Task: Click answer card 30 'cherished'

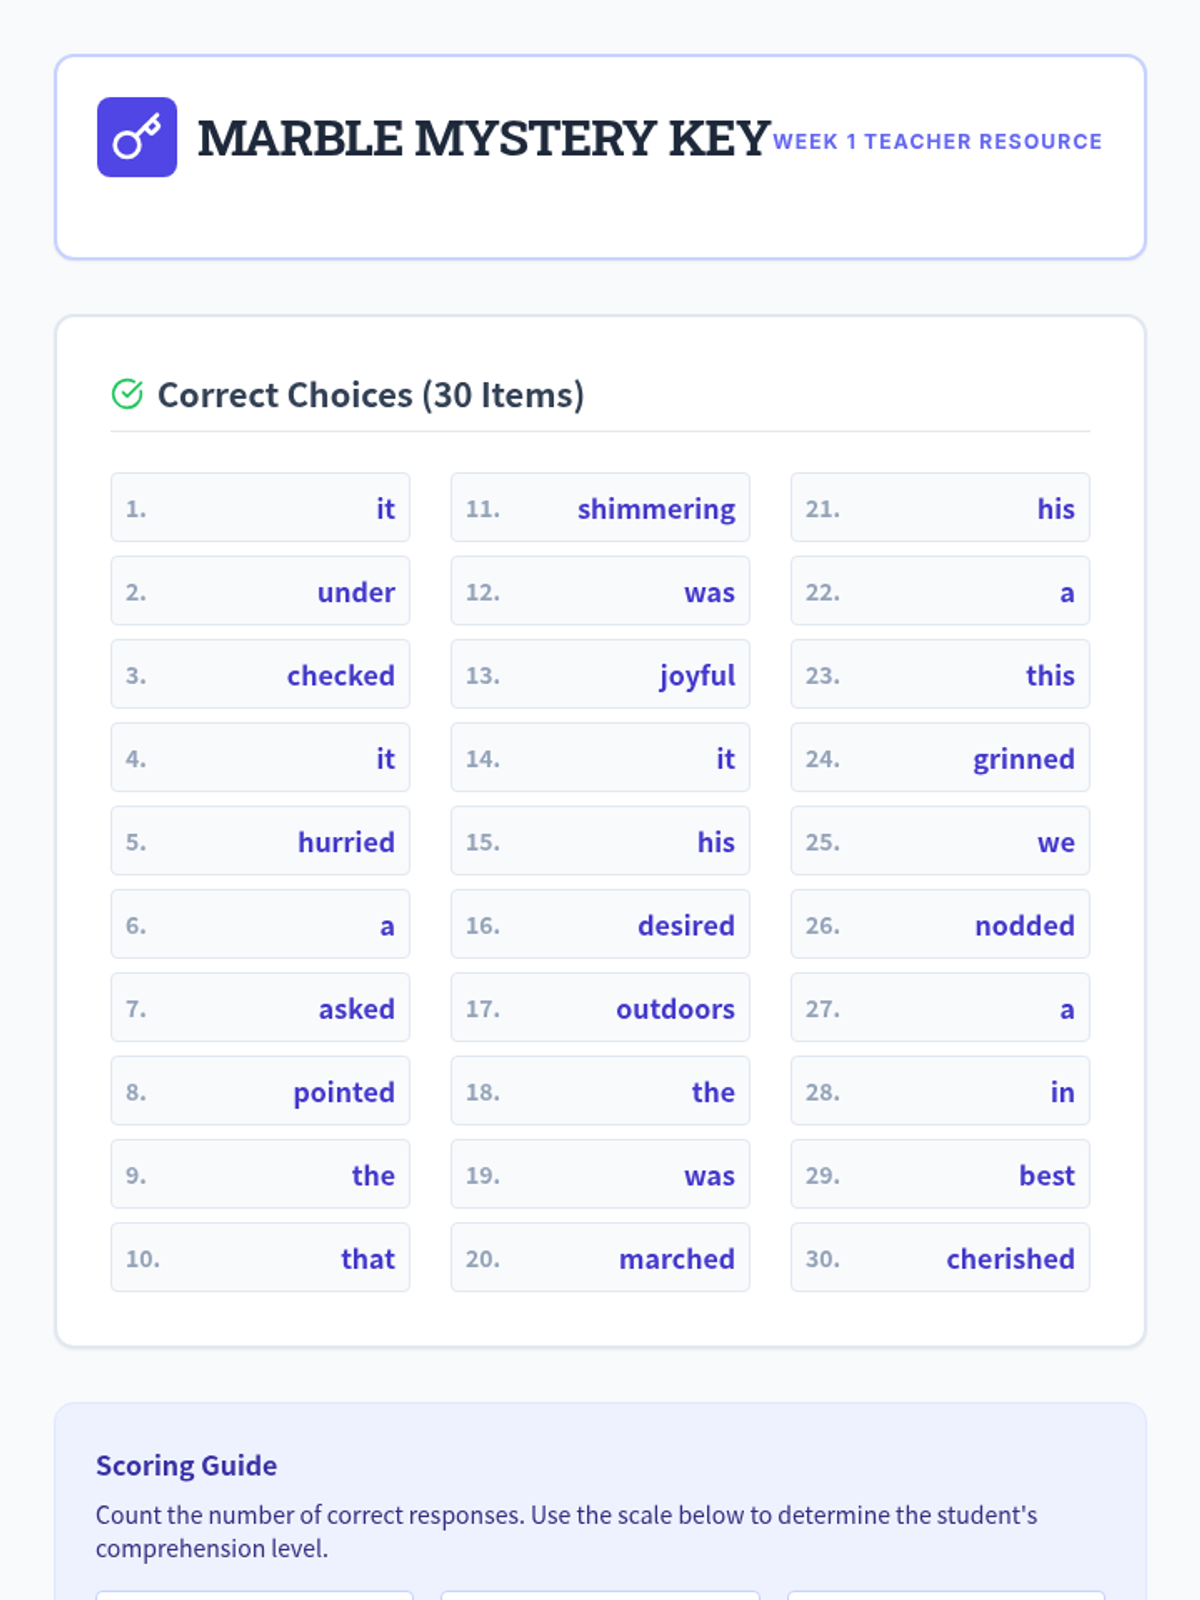Action: [940, 1258]
